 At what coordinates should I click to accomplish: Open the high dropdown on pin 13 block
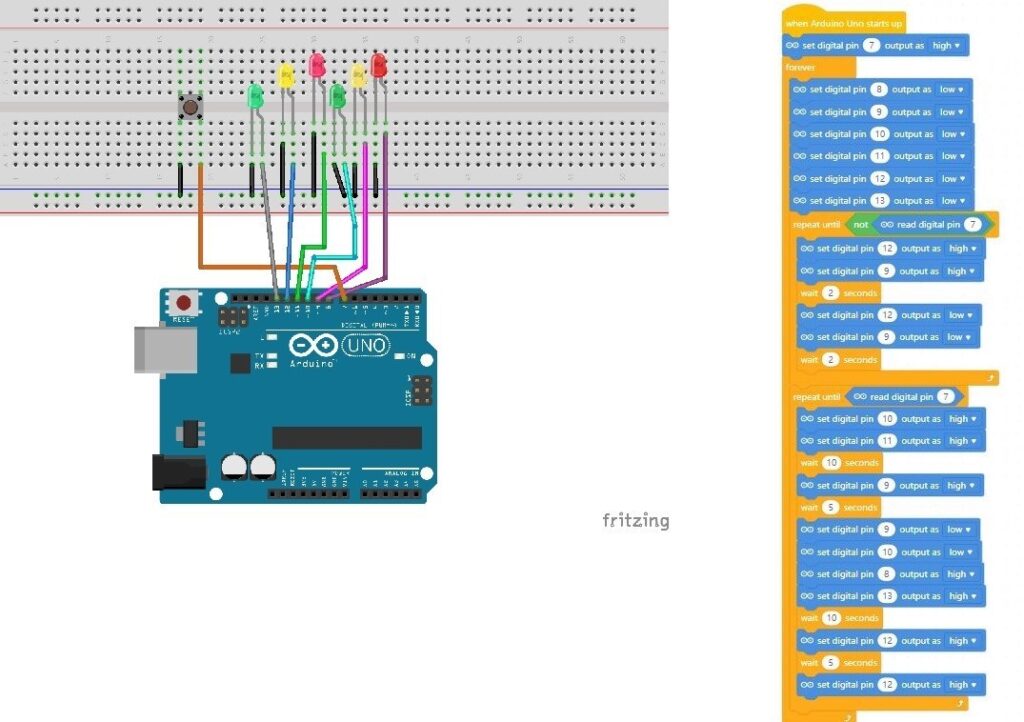[962, 596]
